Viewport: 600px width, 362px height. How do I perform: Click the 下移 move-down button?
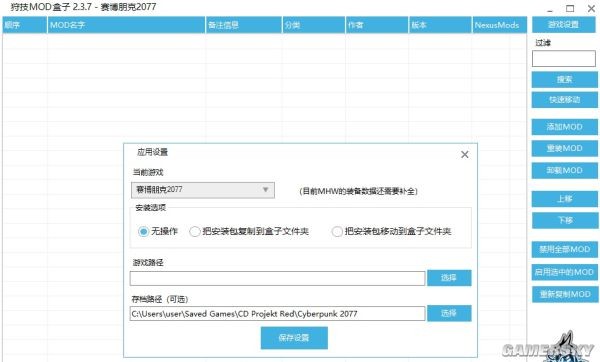565,220
